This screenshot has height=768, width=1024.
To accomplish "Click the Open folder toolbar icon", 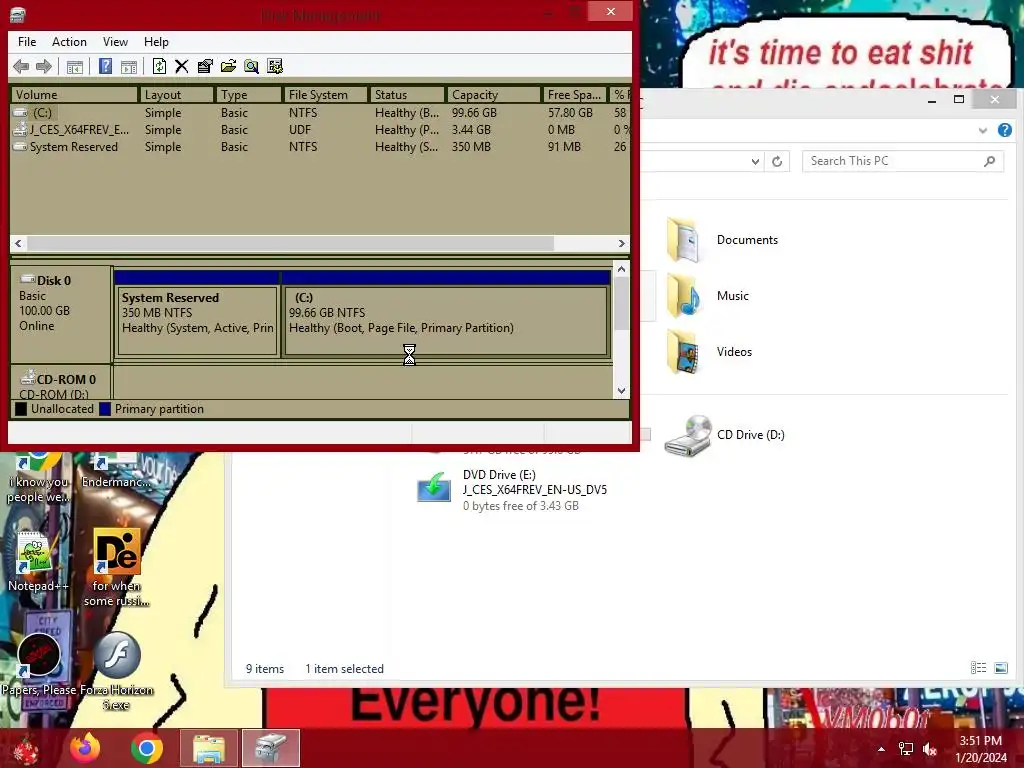I will [x=228, y=66].
